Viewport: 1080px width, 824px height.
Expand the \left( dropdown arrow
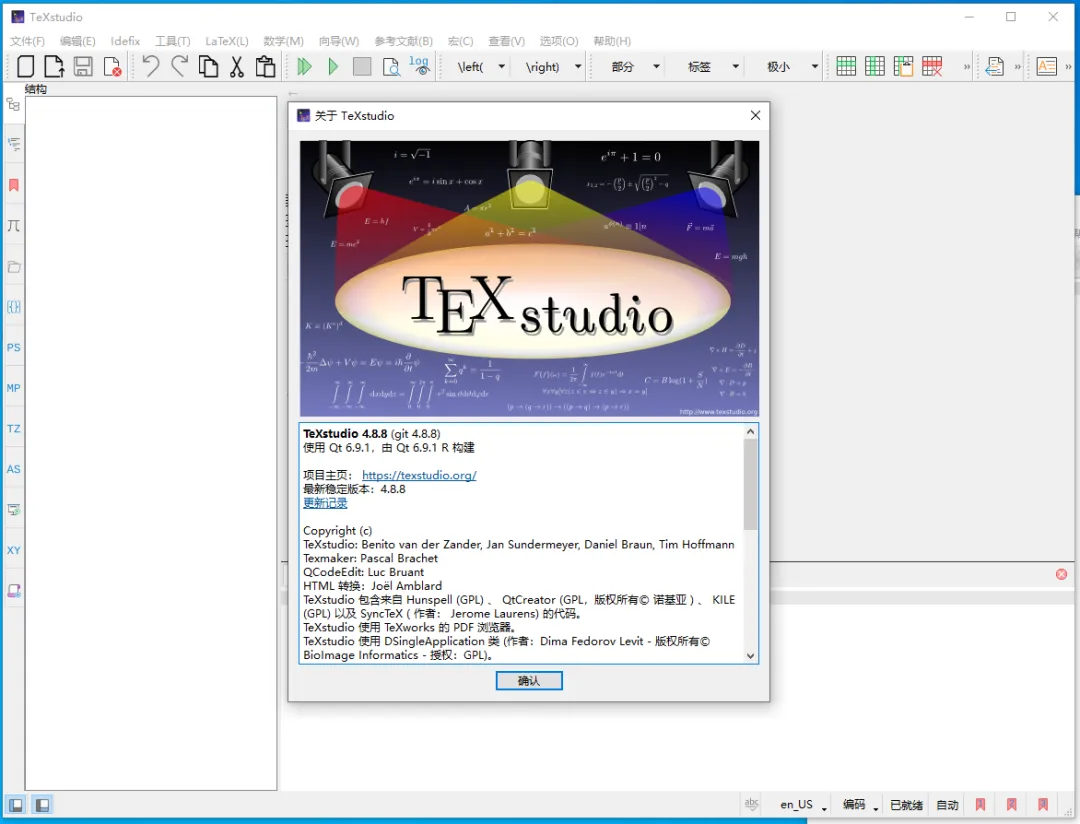pyautogui.click(x=501, y=67)
